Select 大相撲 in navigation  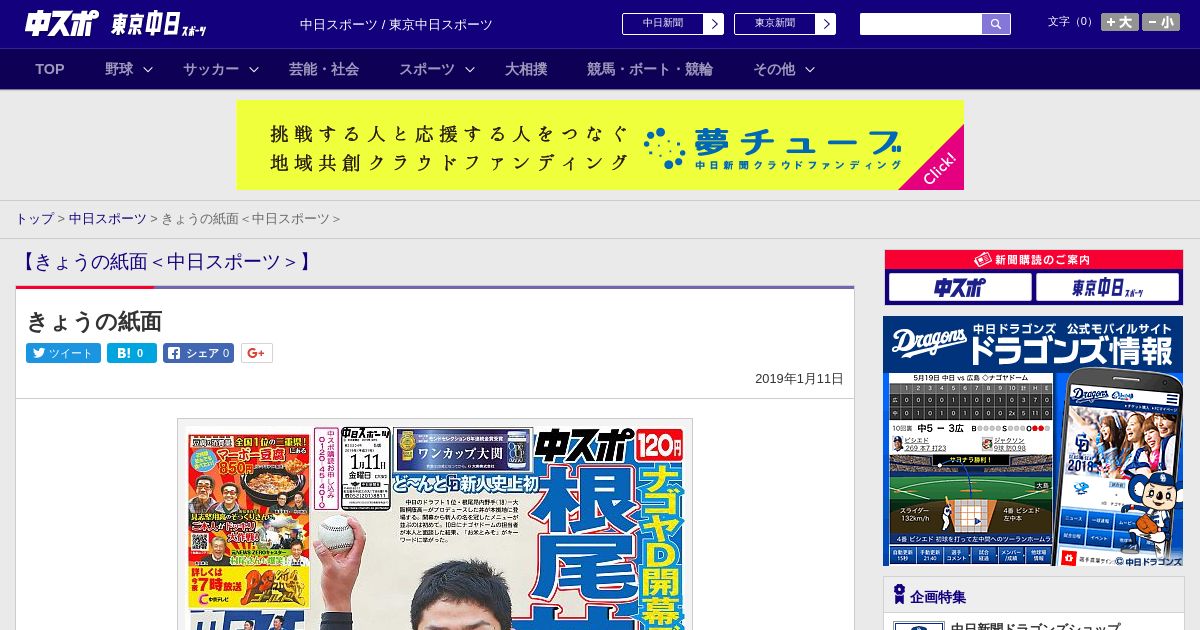[x=526, y=69]
